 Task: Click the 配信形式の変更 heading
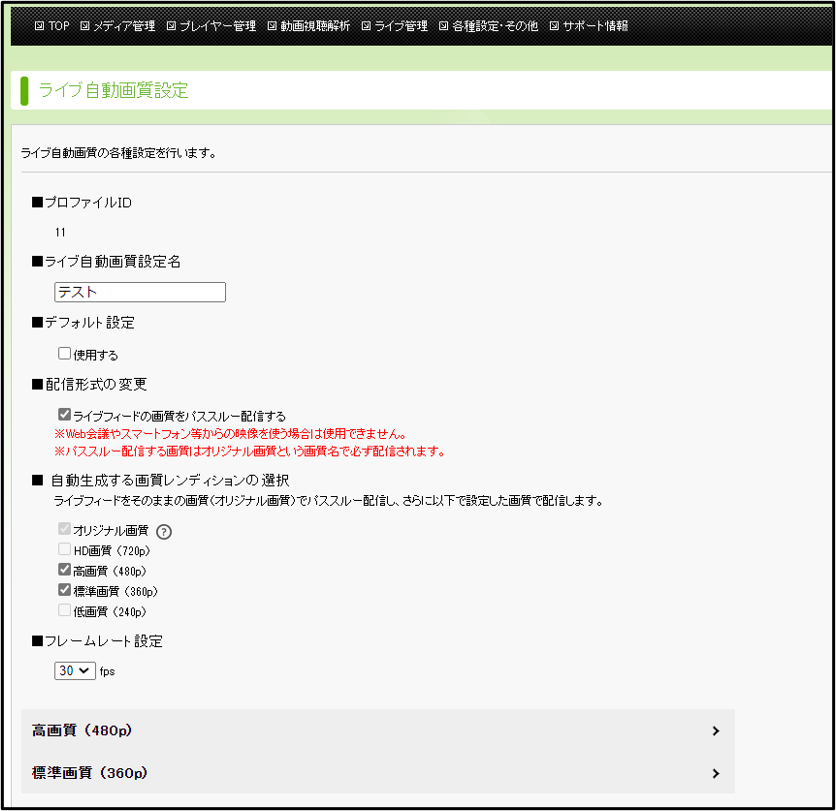pos(90,384)
